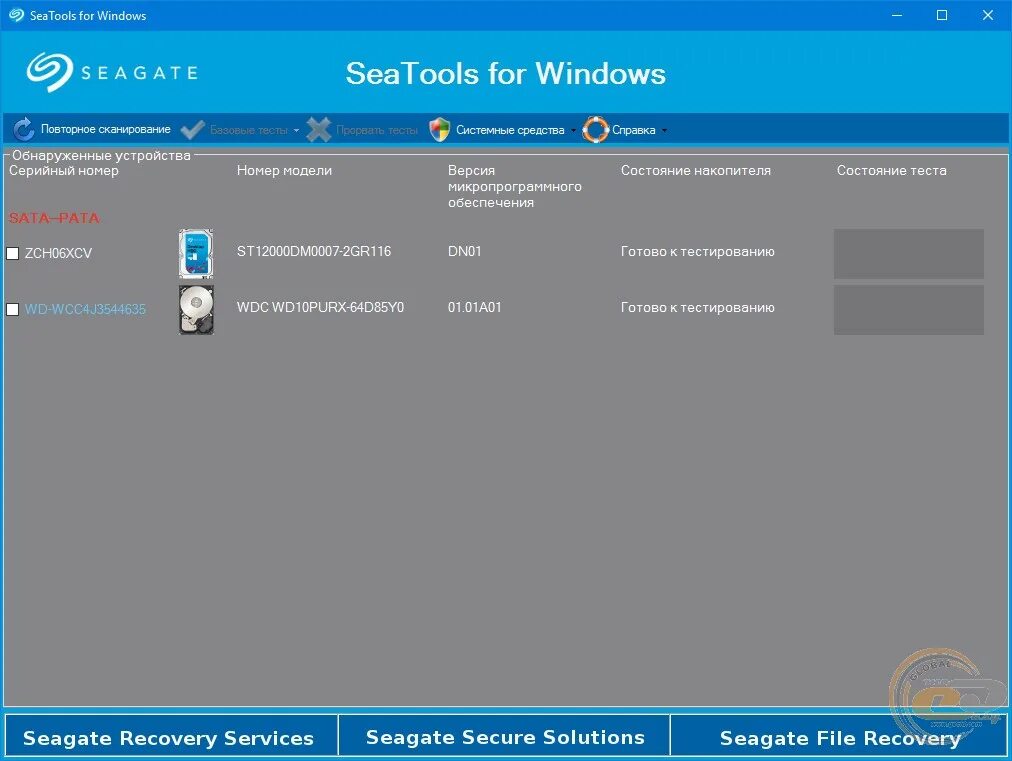Click the hard disk image for WD-WCC4J3544635
1012x761 pixels.
(x=196, y=310)
